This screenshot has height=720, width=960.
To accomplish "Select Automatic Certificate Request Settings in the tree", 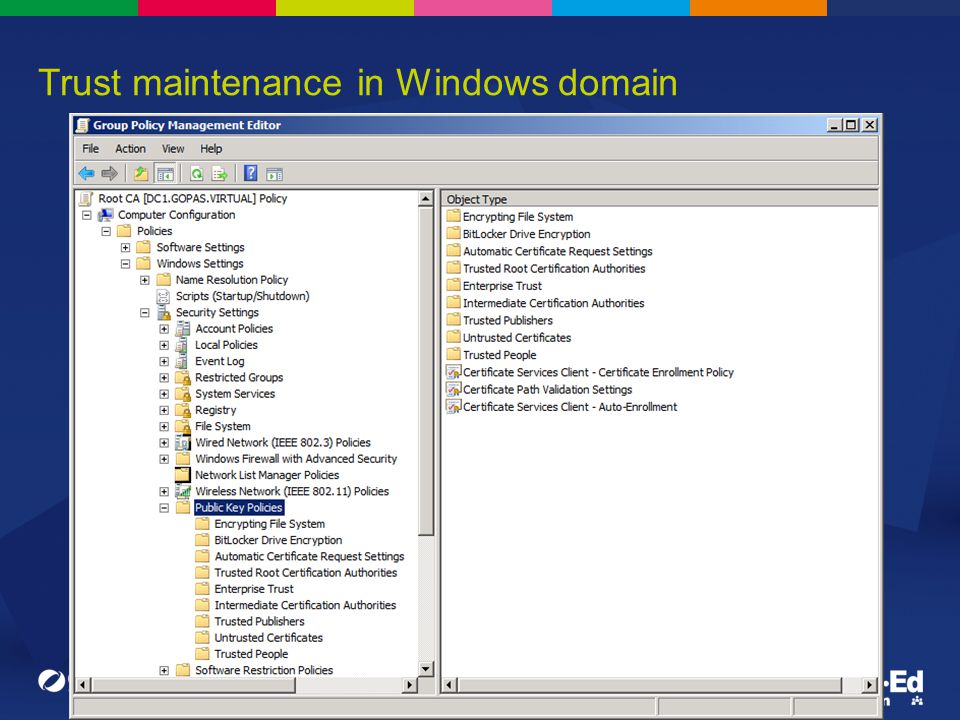I will (x=309, y=557).
